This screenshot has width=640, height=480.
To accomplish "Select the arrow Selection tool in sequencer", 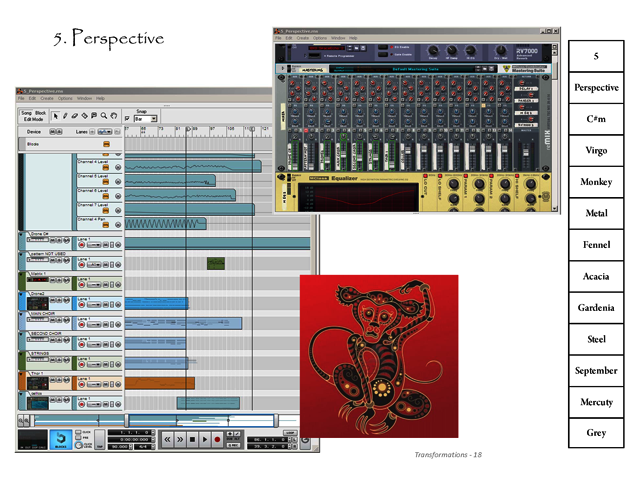I will click(x=56, y=116).
